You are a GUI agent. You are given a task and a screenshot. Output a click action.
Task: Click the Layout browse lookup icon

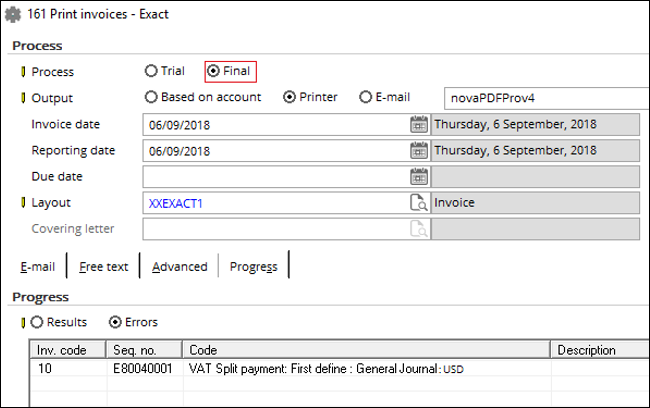pyautogui.click(x=419, y=203)
